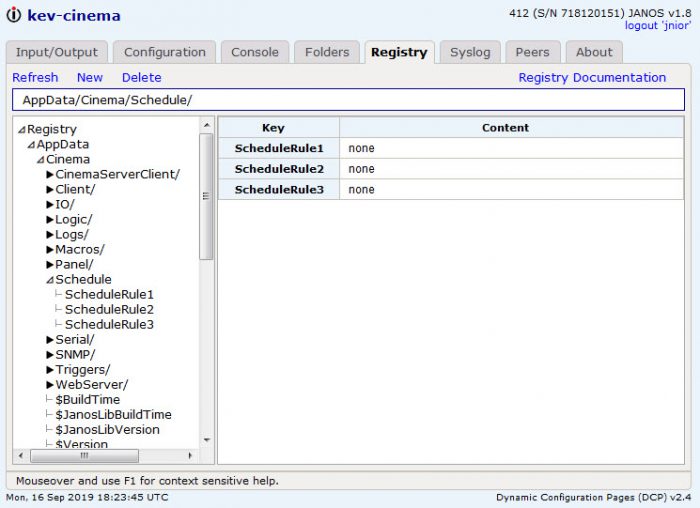Click the horizontal scrollbar left arrow
Image resolution: width=700 pixels, height=508 pixels.
(x=21, y=456)
